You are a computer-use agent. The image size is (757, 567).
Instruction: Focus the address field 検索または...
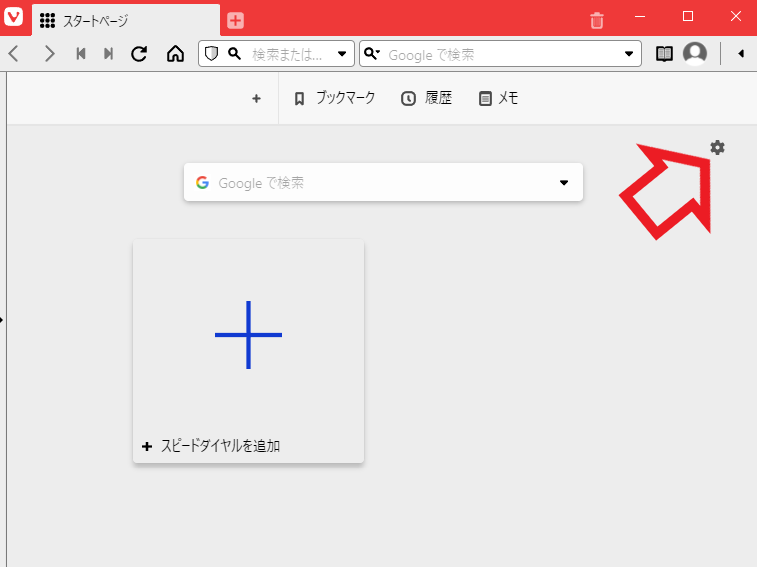[x=289, y=54]
